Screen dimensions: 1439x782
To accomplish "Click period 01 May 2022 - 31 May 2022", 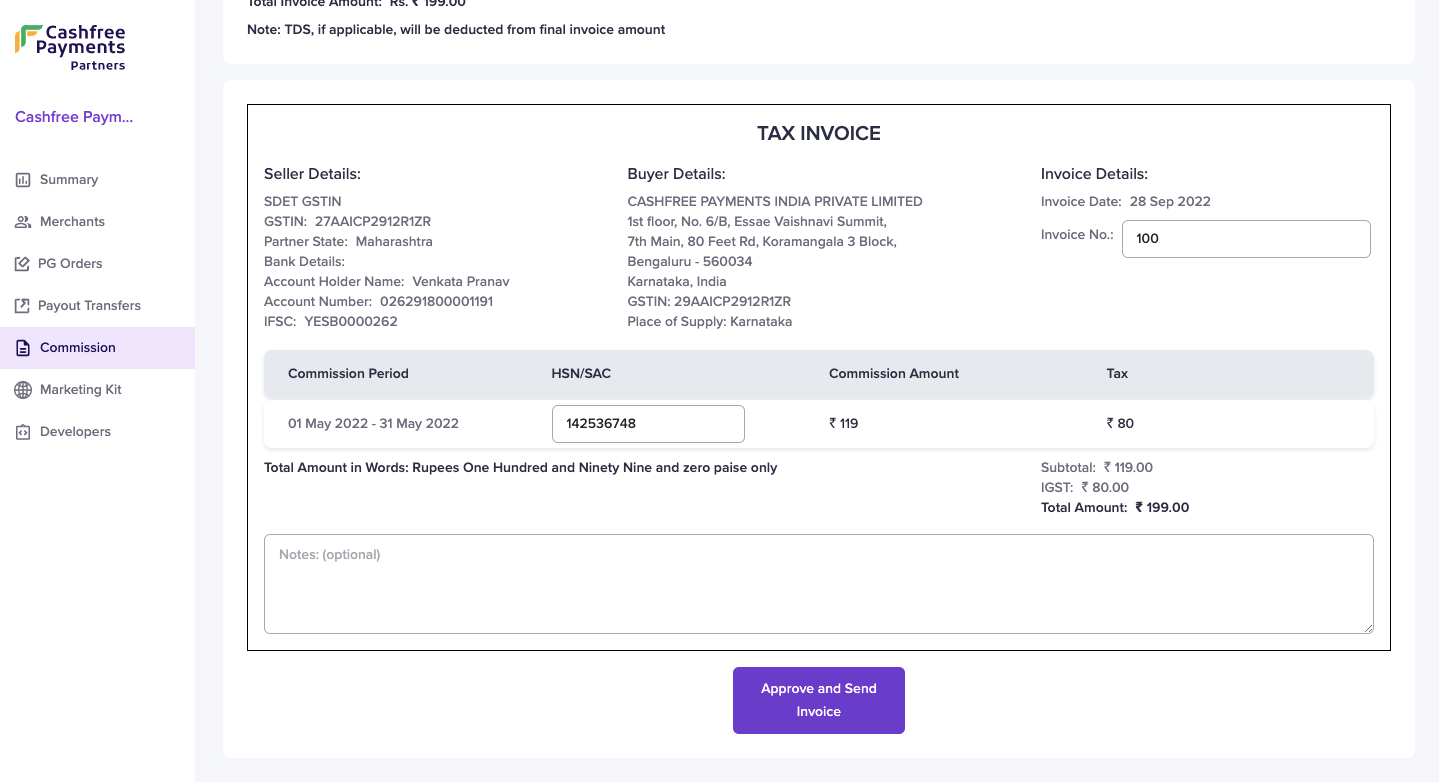I will [x=373, y=424].
